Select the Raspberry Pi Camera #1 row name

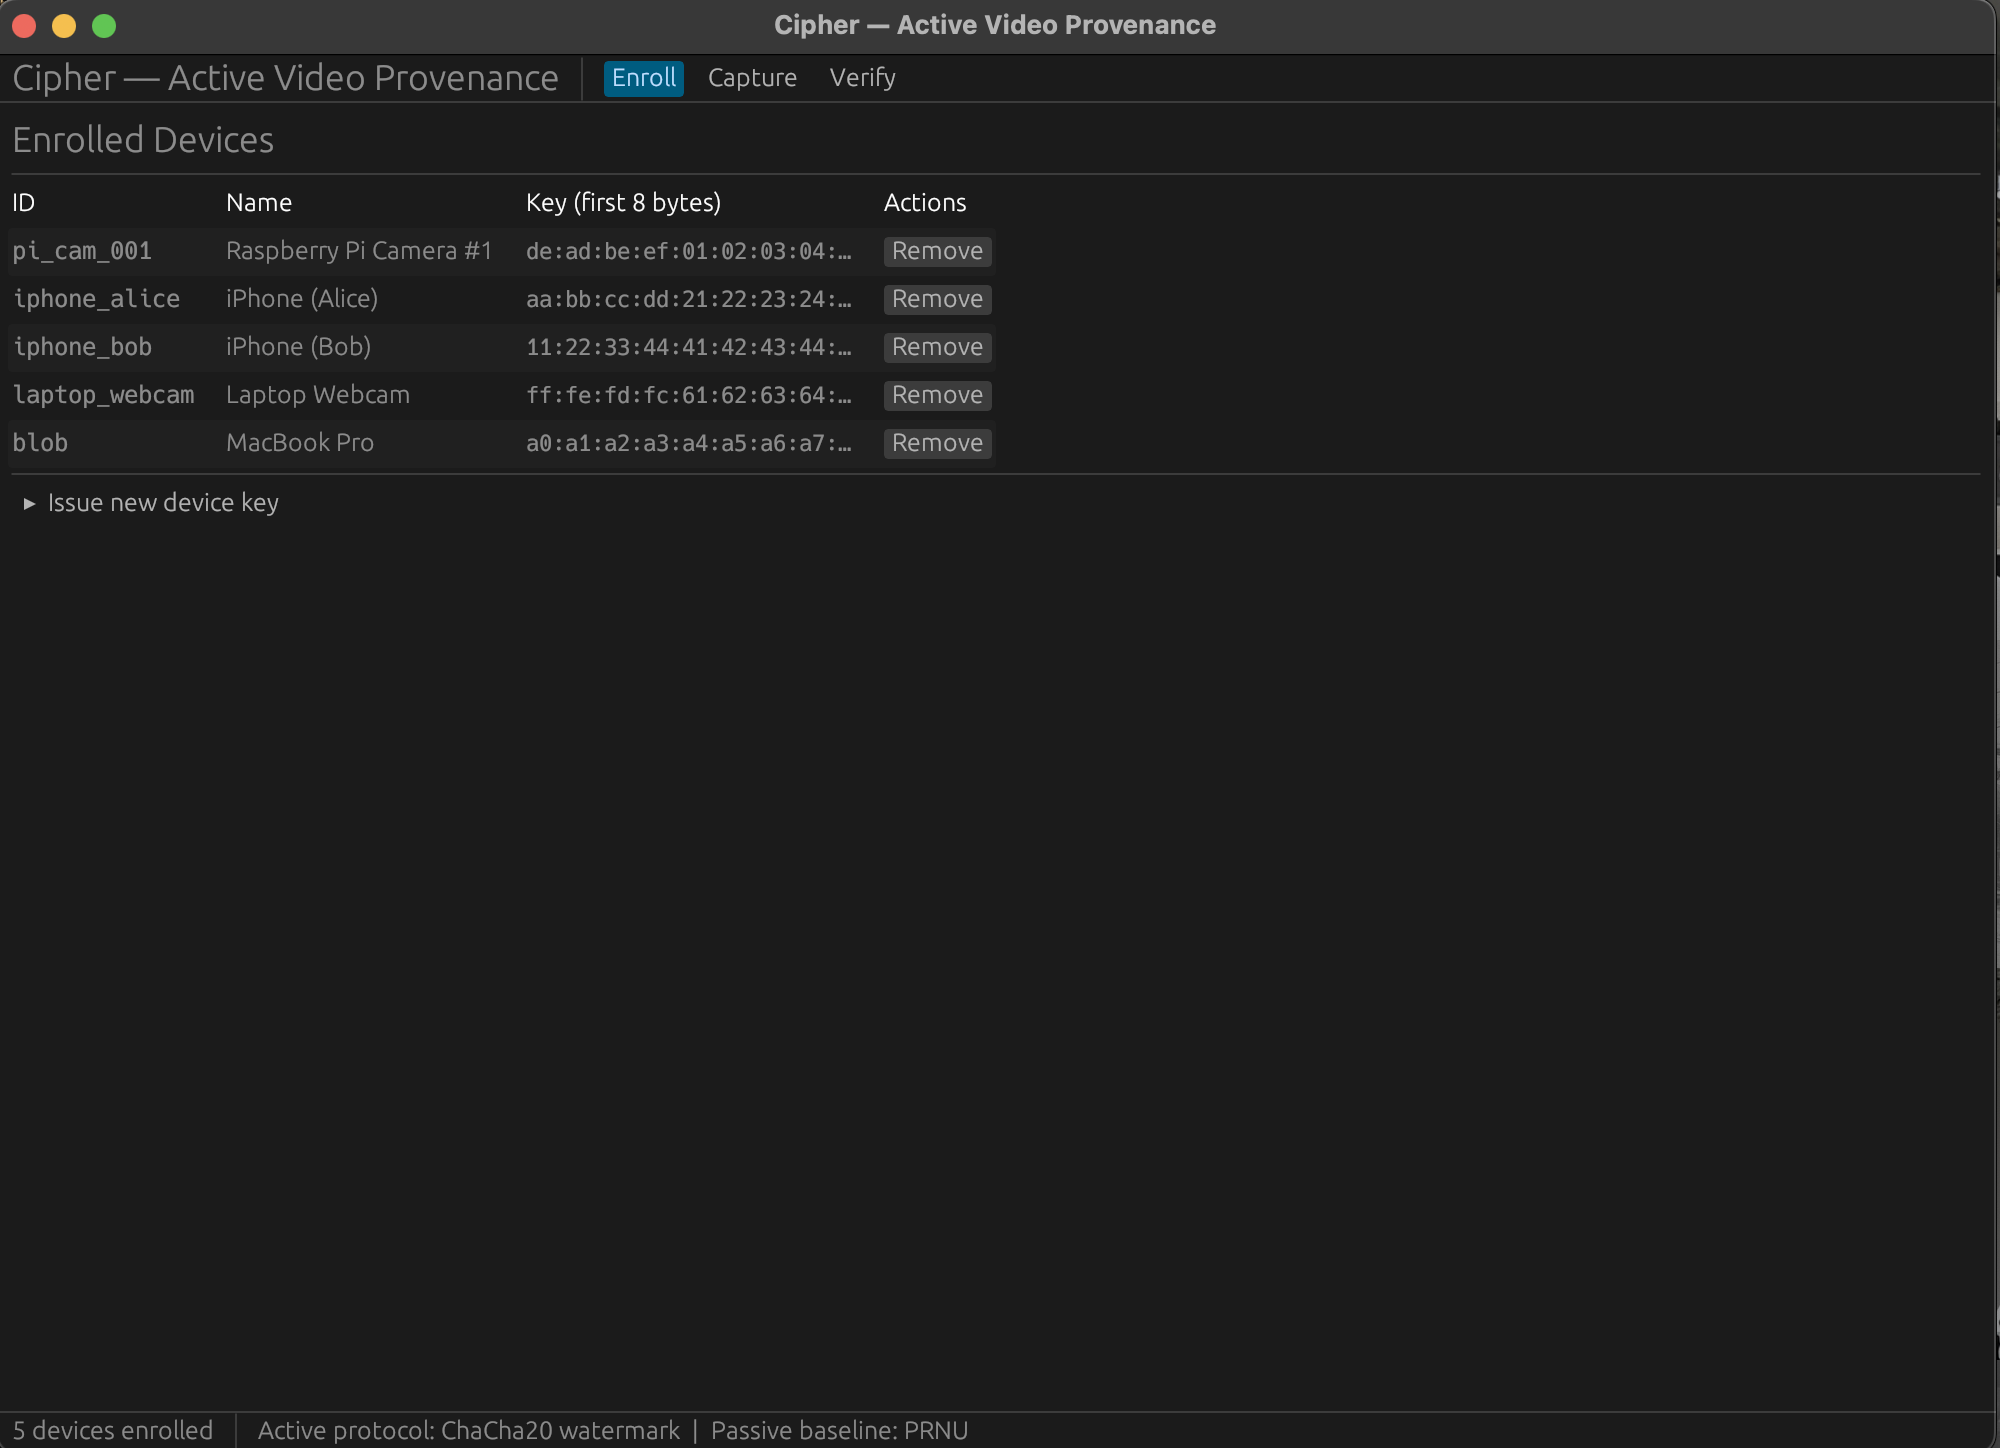click(359, 251)
